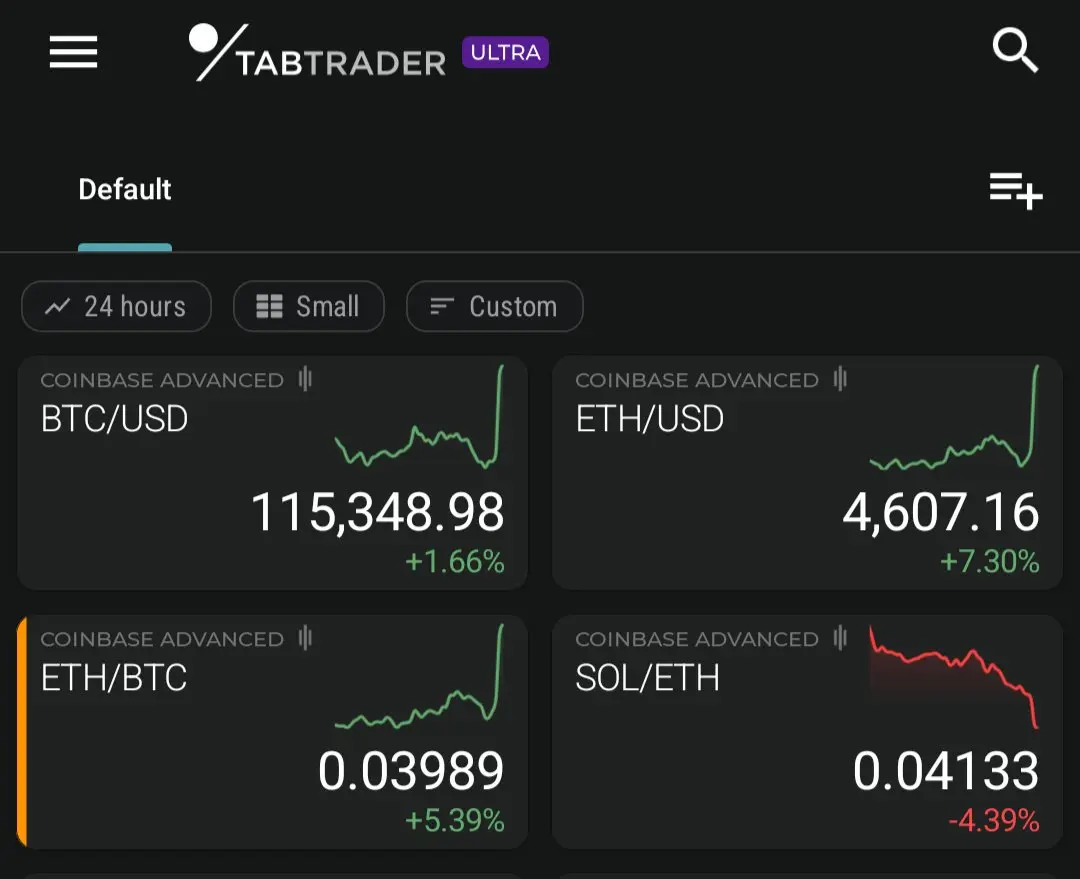Tap the BTC/USD green sparkline chart

tap(419, 417)
